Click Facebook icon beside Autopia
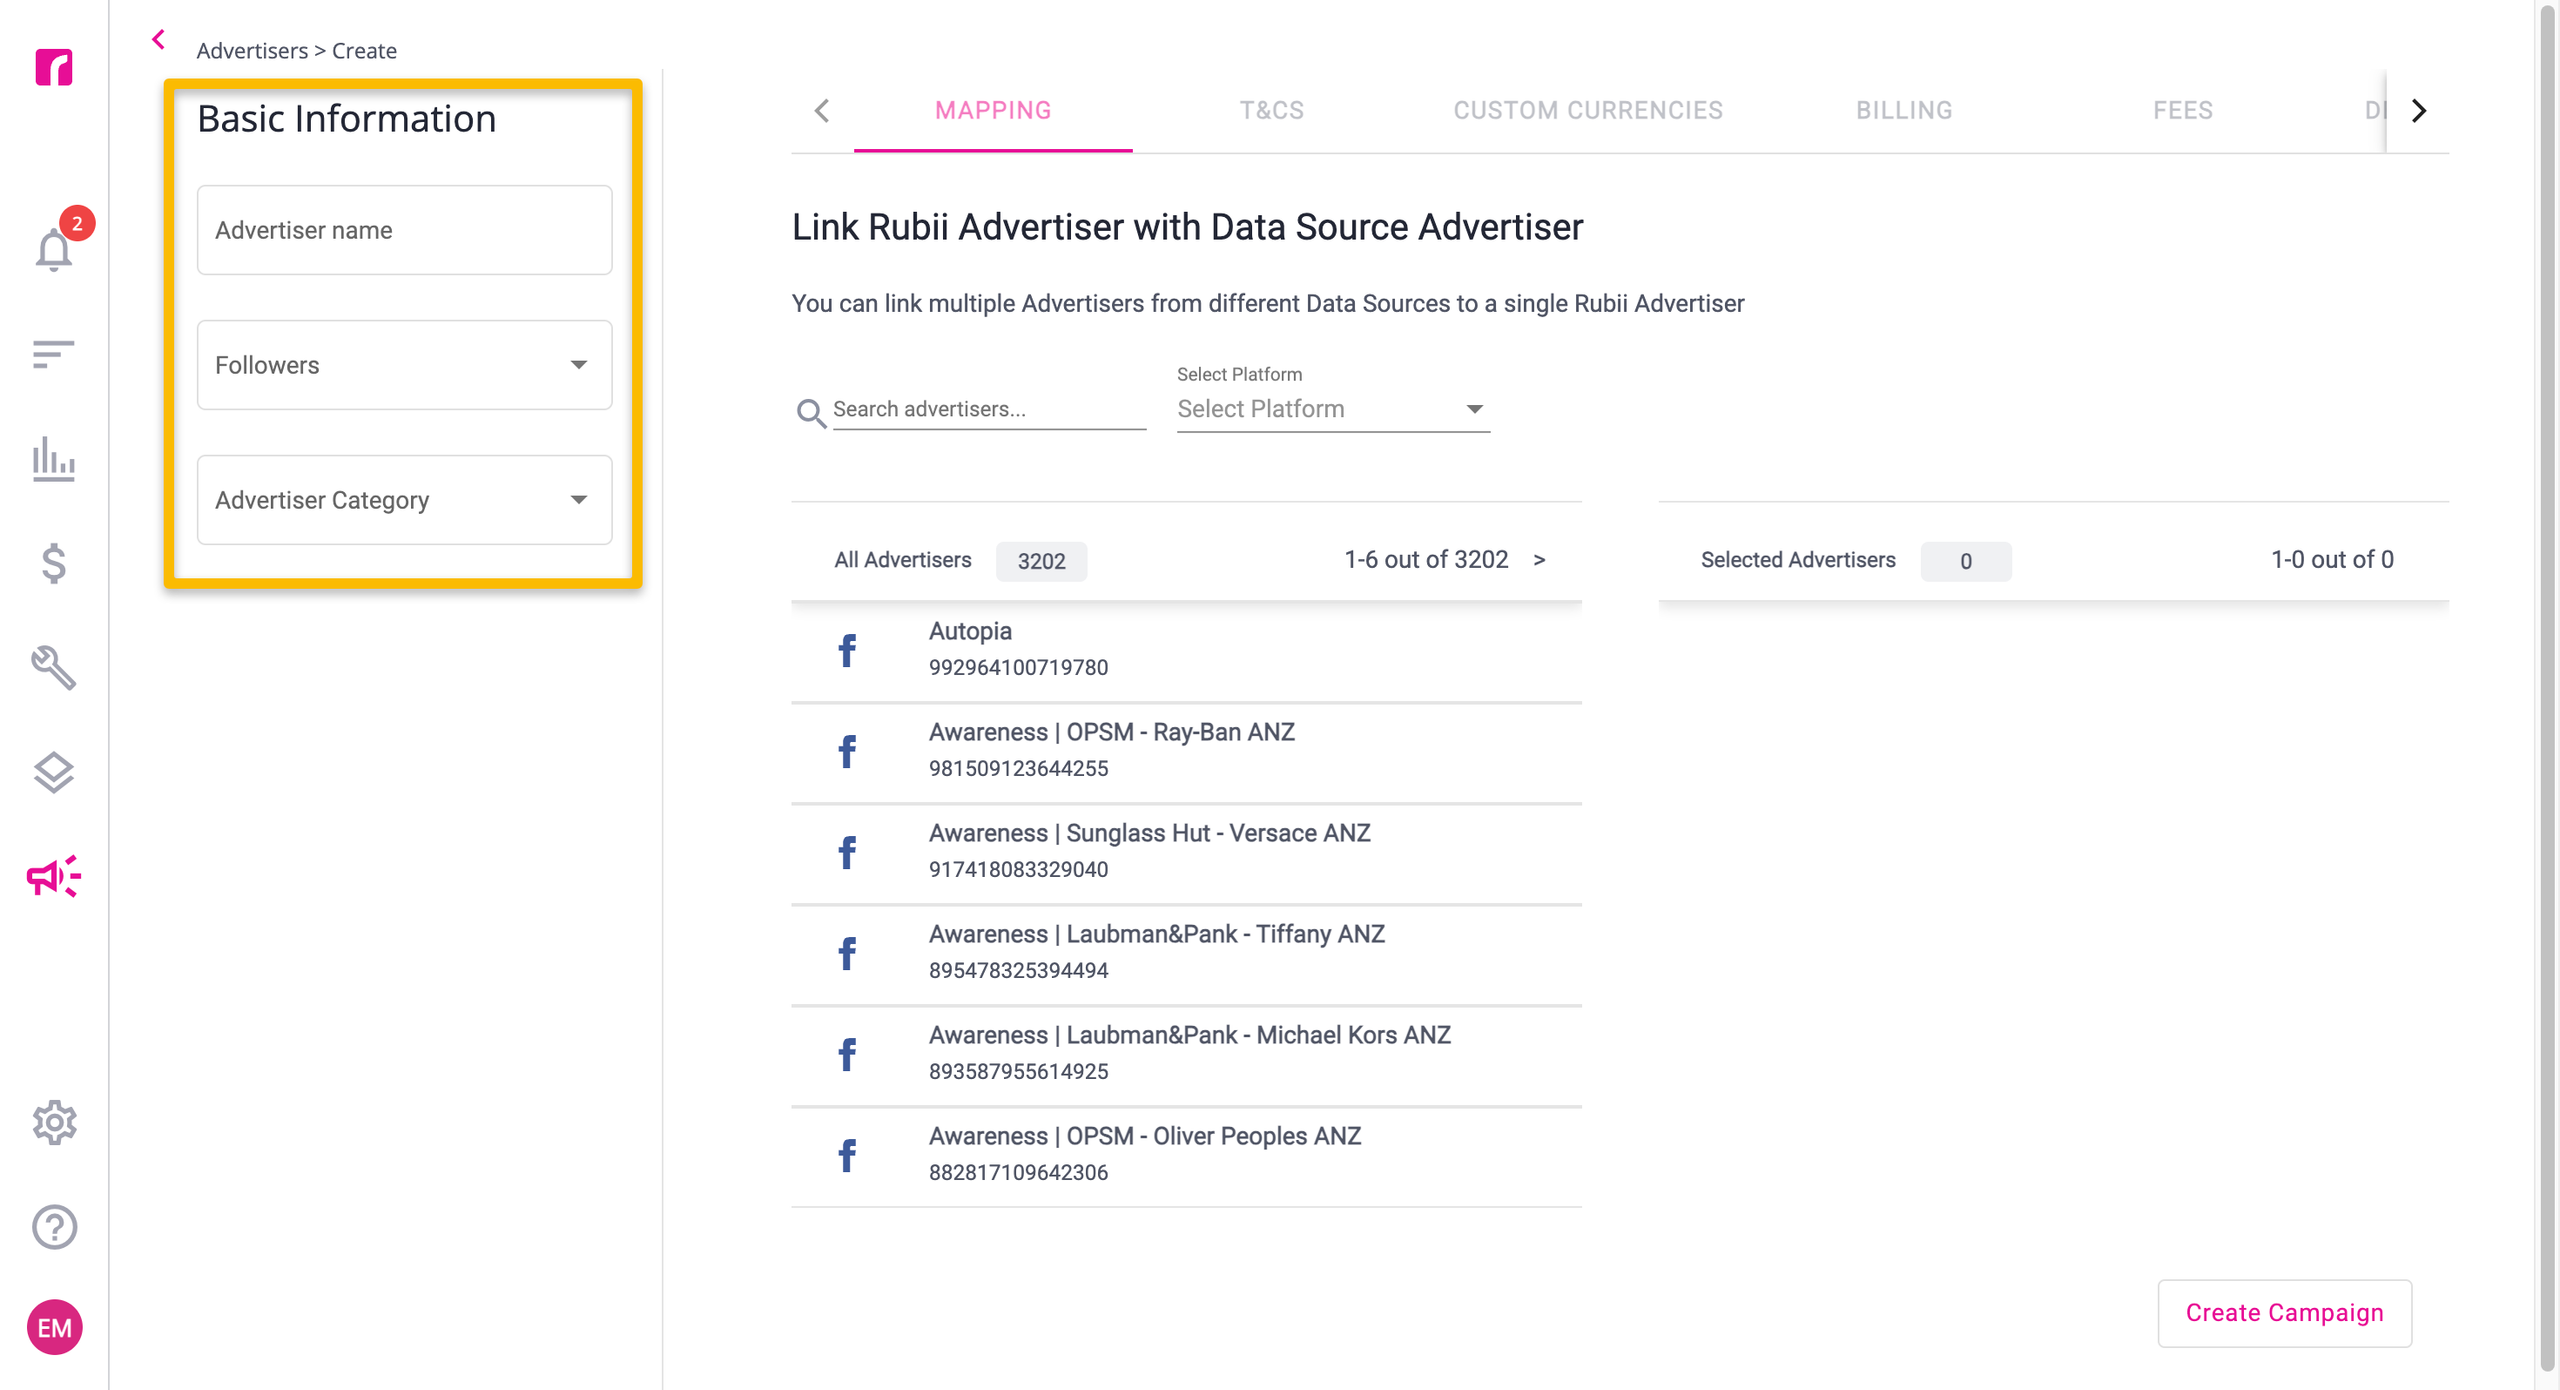 [847, 651]
